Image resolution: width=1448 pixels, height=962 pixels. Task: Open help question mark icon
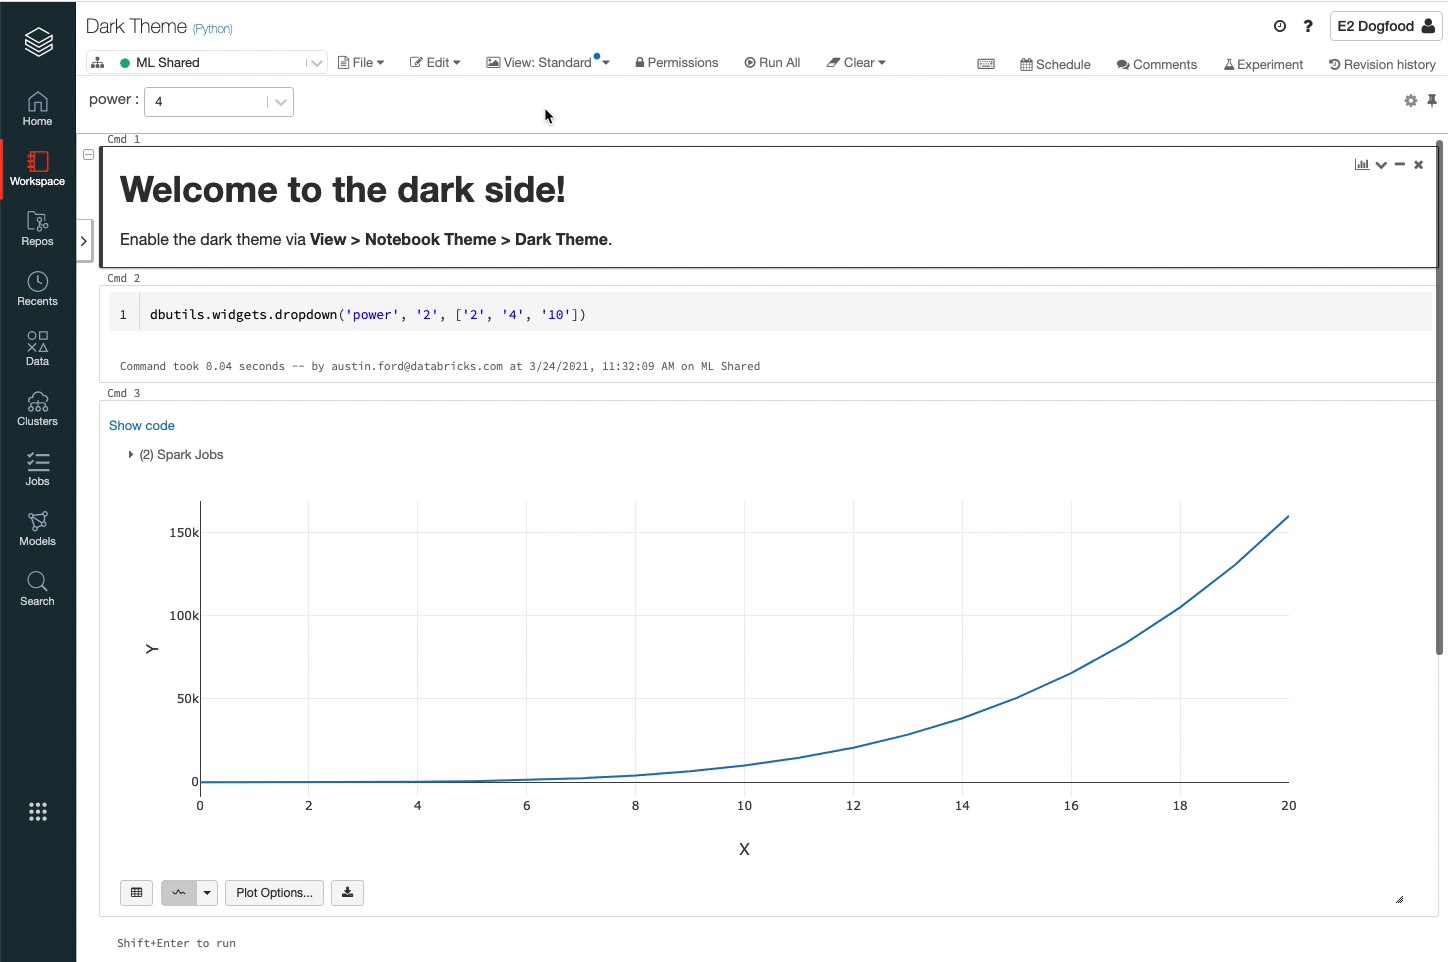tap(1308, 26)
